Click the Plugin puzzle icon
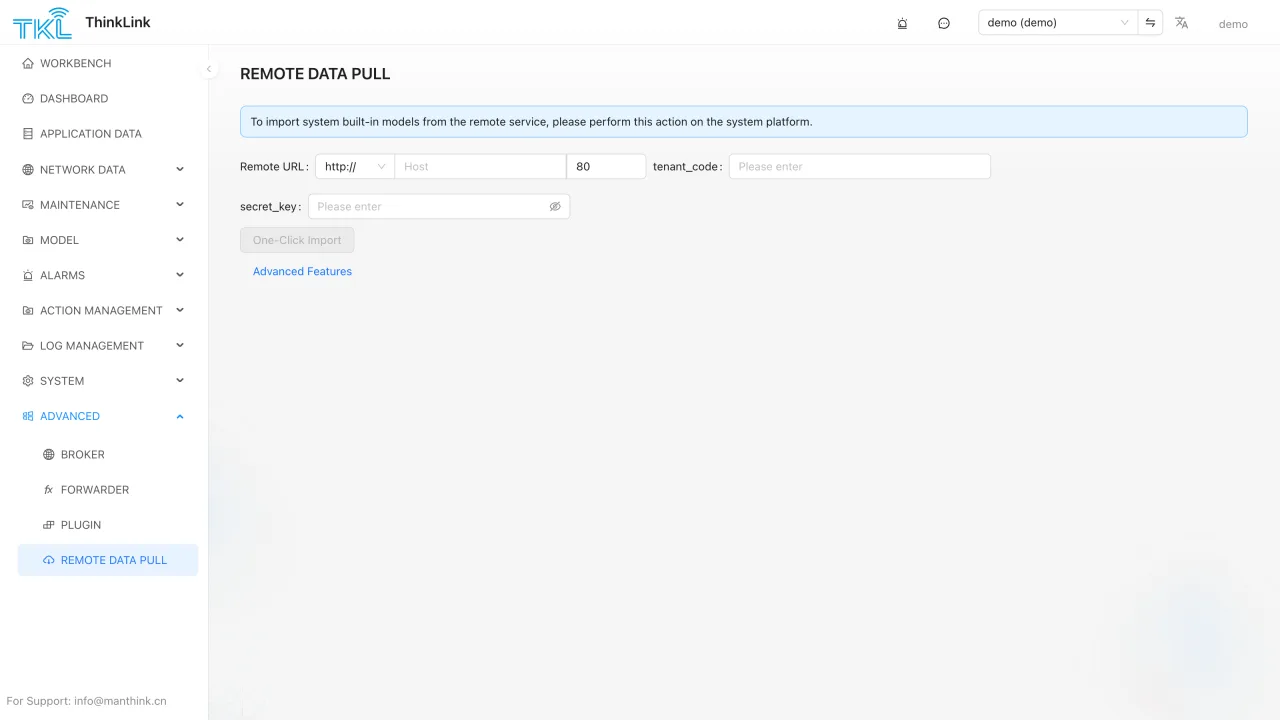Viewport: 1280px width, 720px height. (49, 525)
